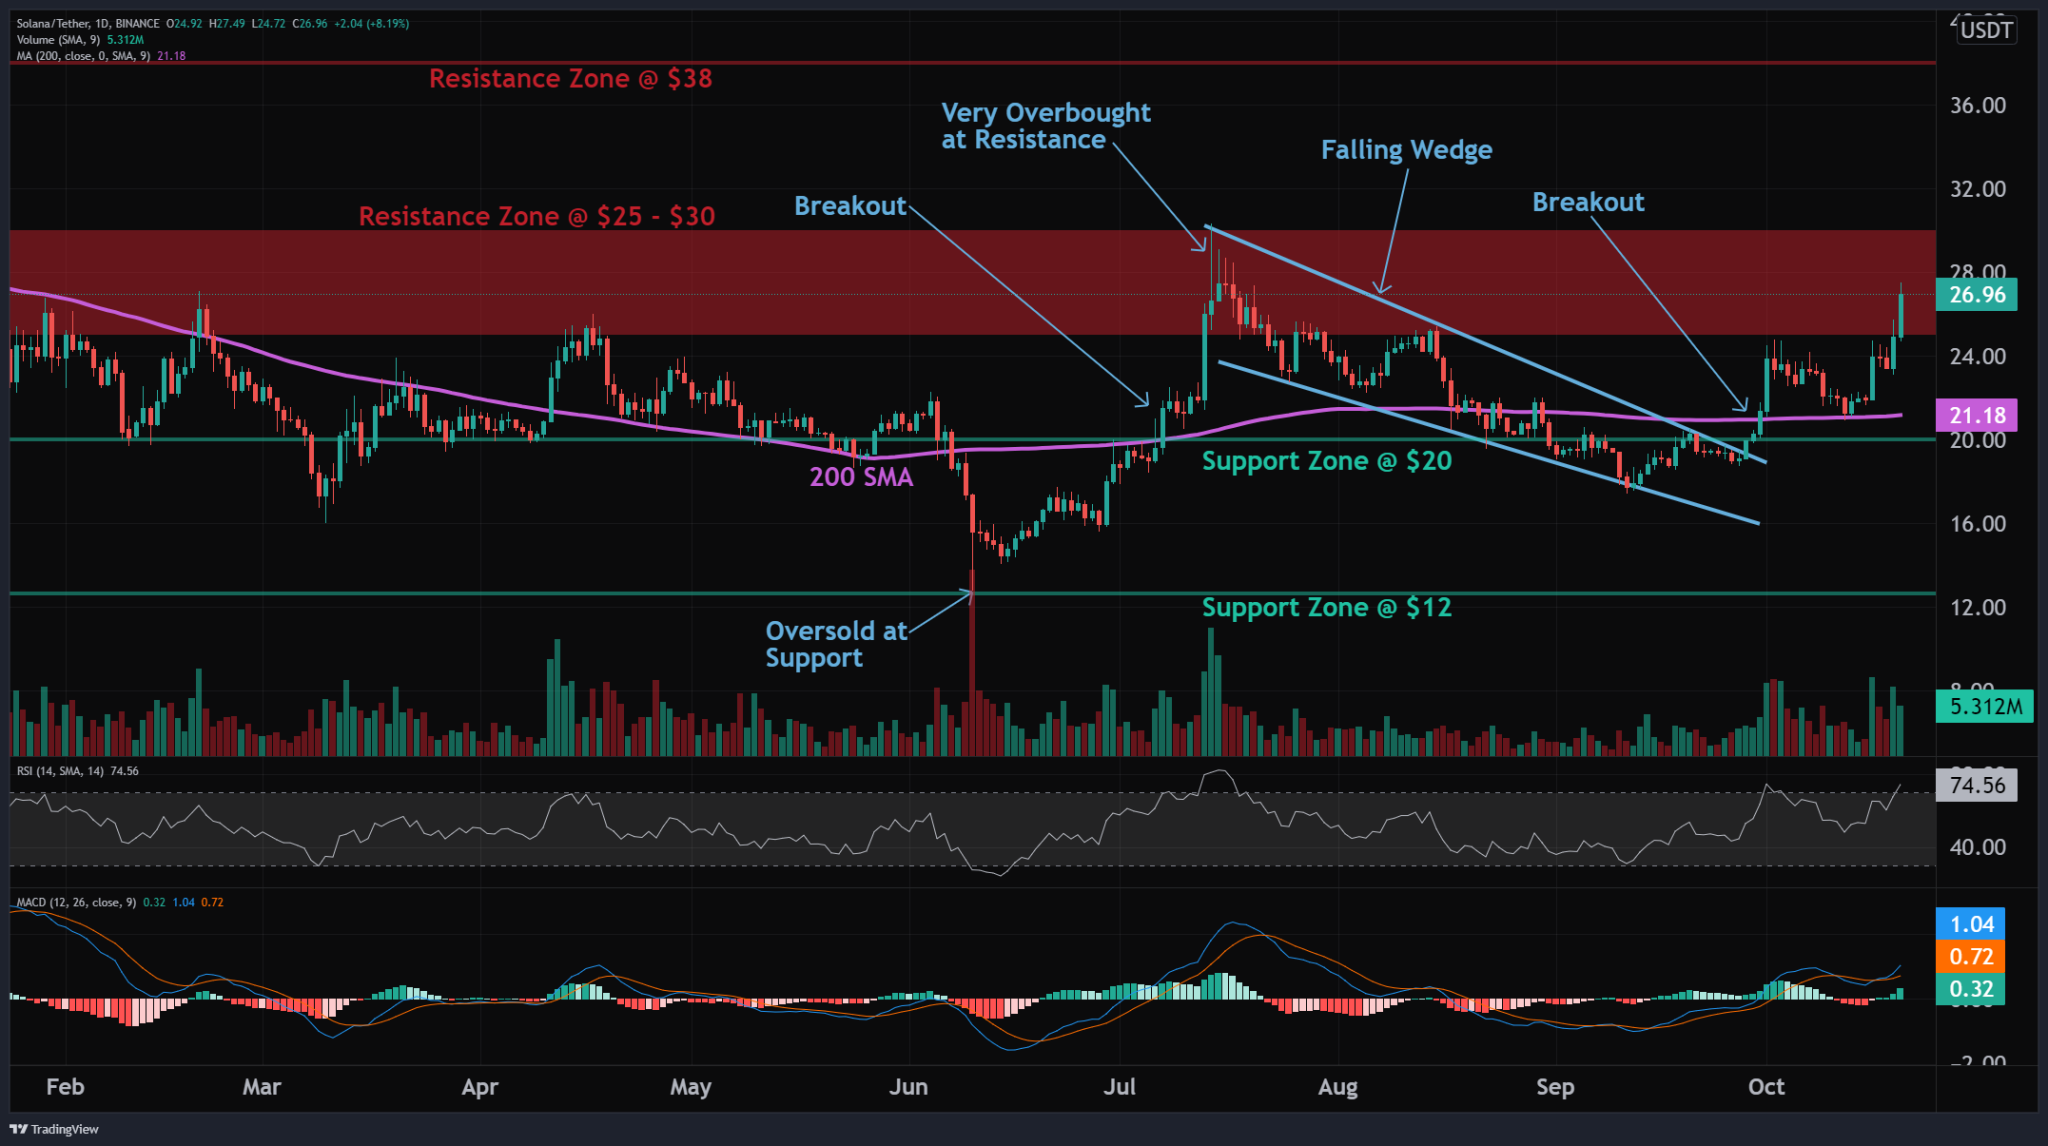Image resolution: width=2048 pixels, height=1146 pixels.
Task: Click the 5.312M volume value label
Action: (1983, 708)
